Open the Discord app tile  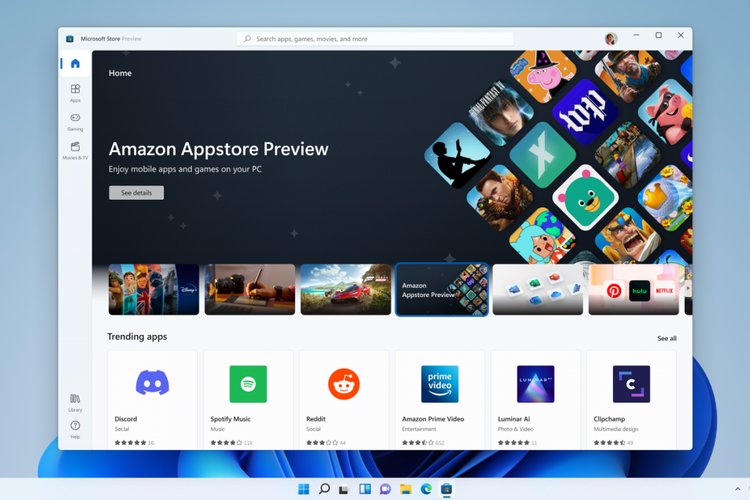tap(153, 400)
